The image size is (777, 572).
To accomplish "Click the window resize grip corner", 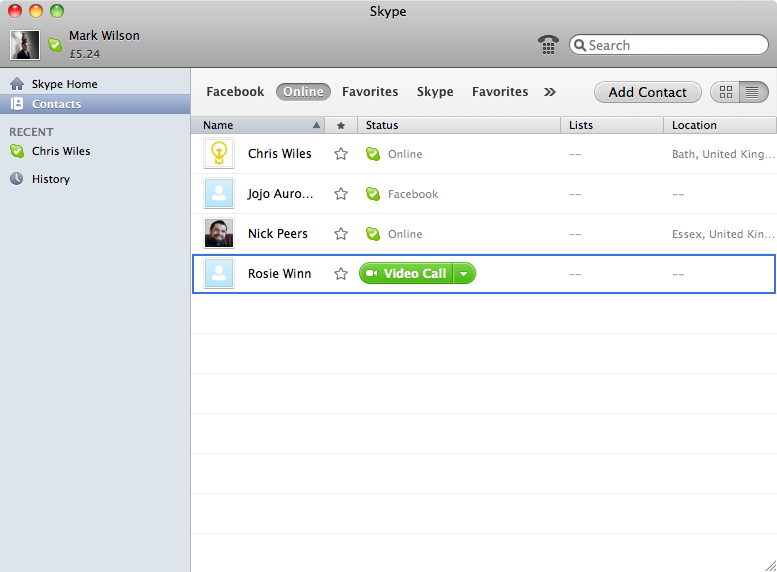I will coord(771,566).
